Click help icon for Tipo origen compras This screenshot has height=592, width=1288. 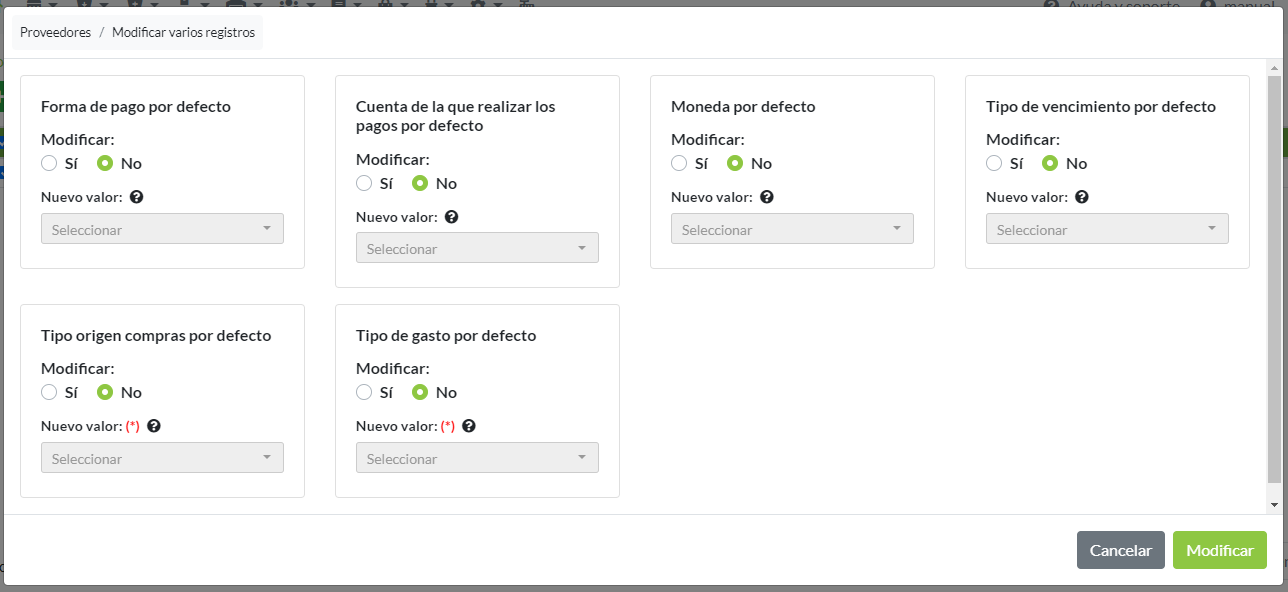tap(154, 426)
